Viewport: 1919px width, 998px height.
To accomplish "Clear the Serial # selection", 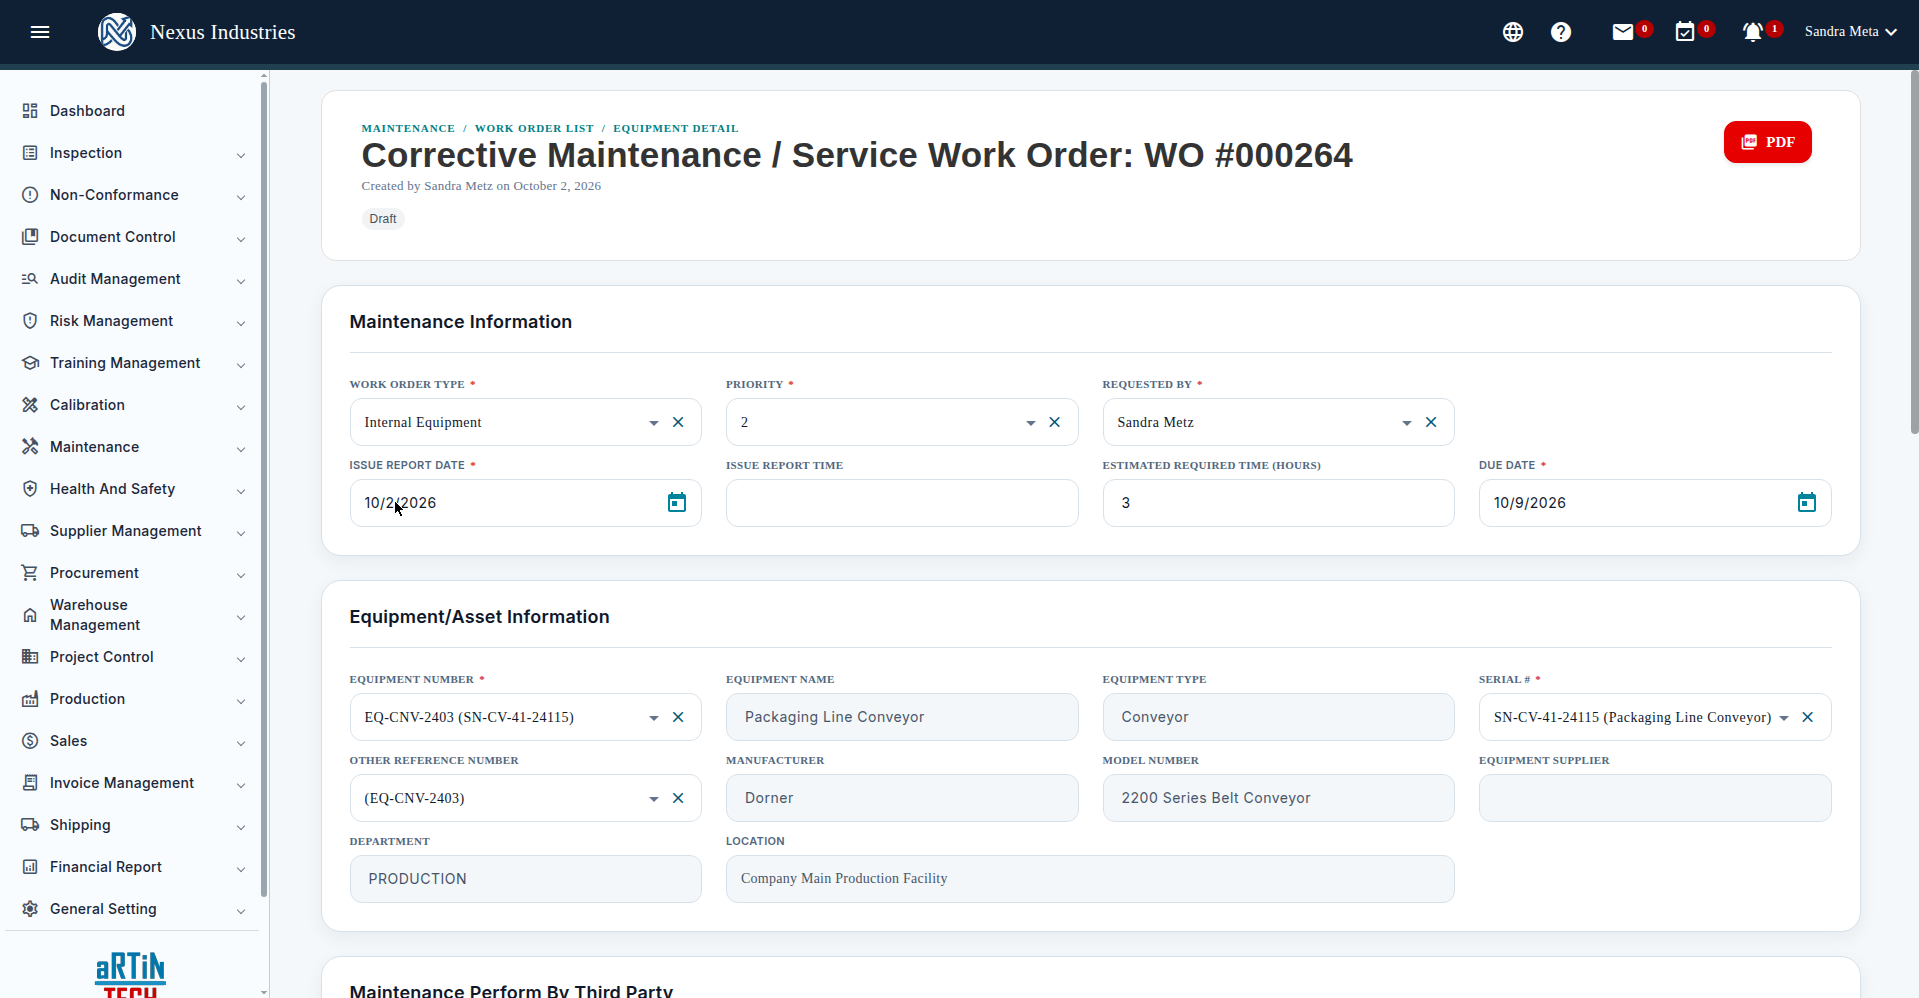I will [1808, 717].
